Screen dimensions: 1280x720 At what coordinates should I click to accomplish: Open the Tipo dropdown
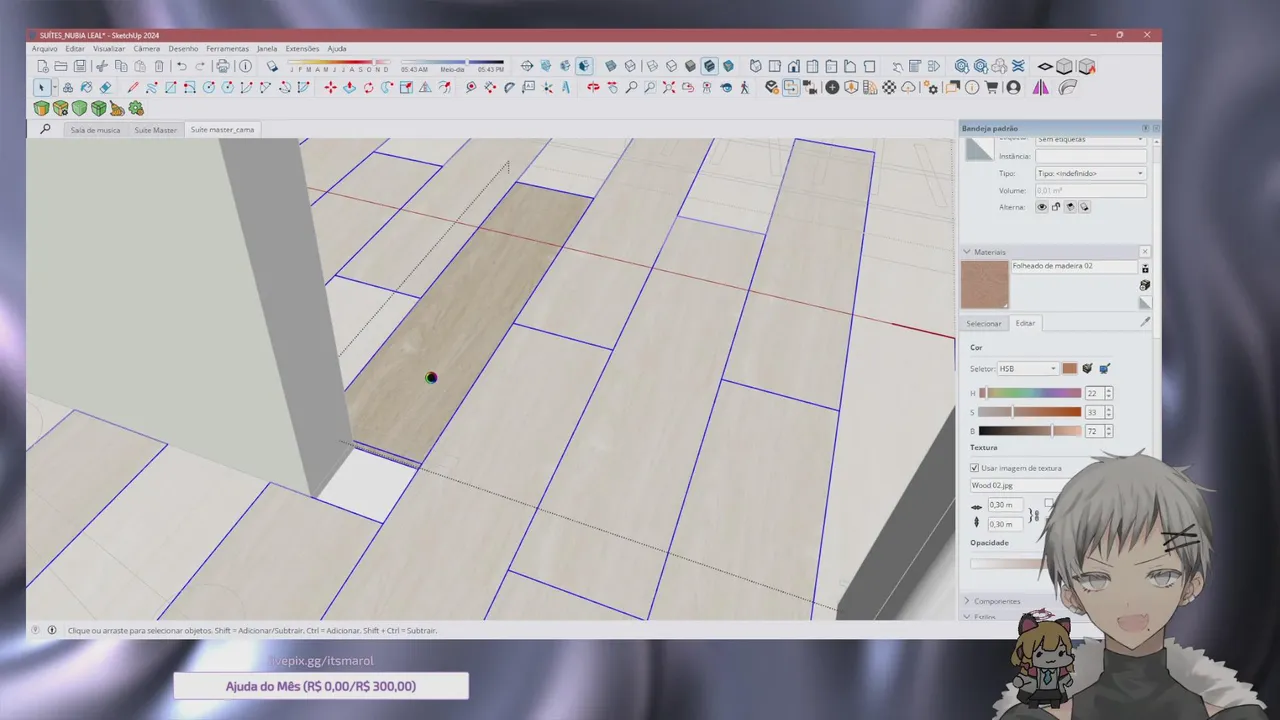[x=1091, y=173]
